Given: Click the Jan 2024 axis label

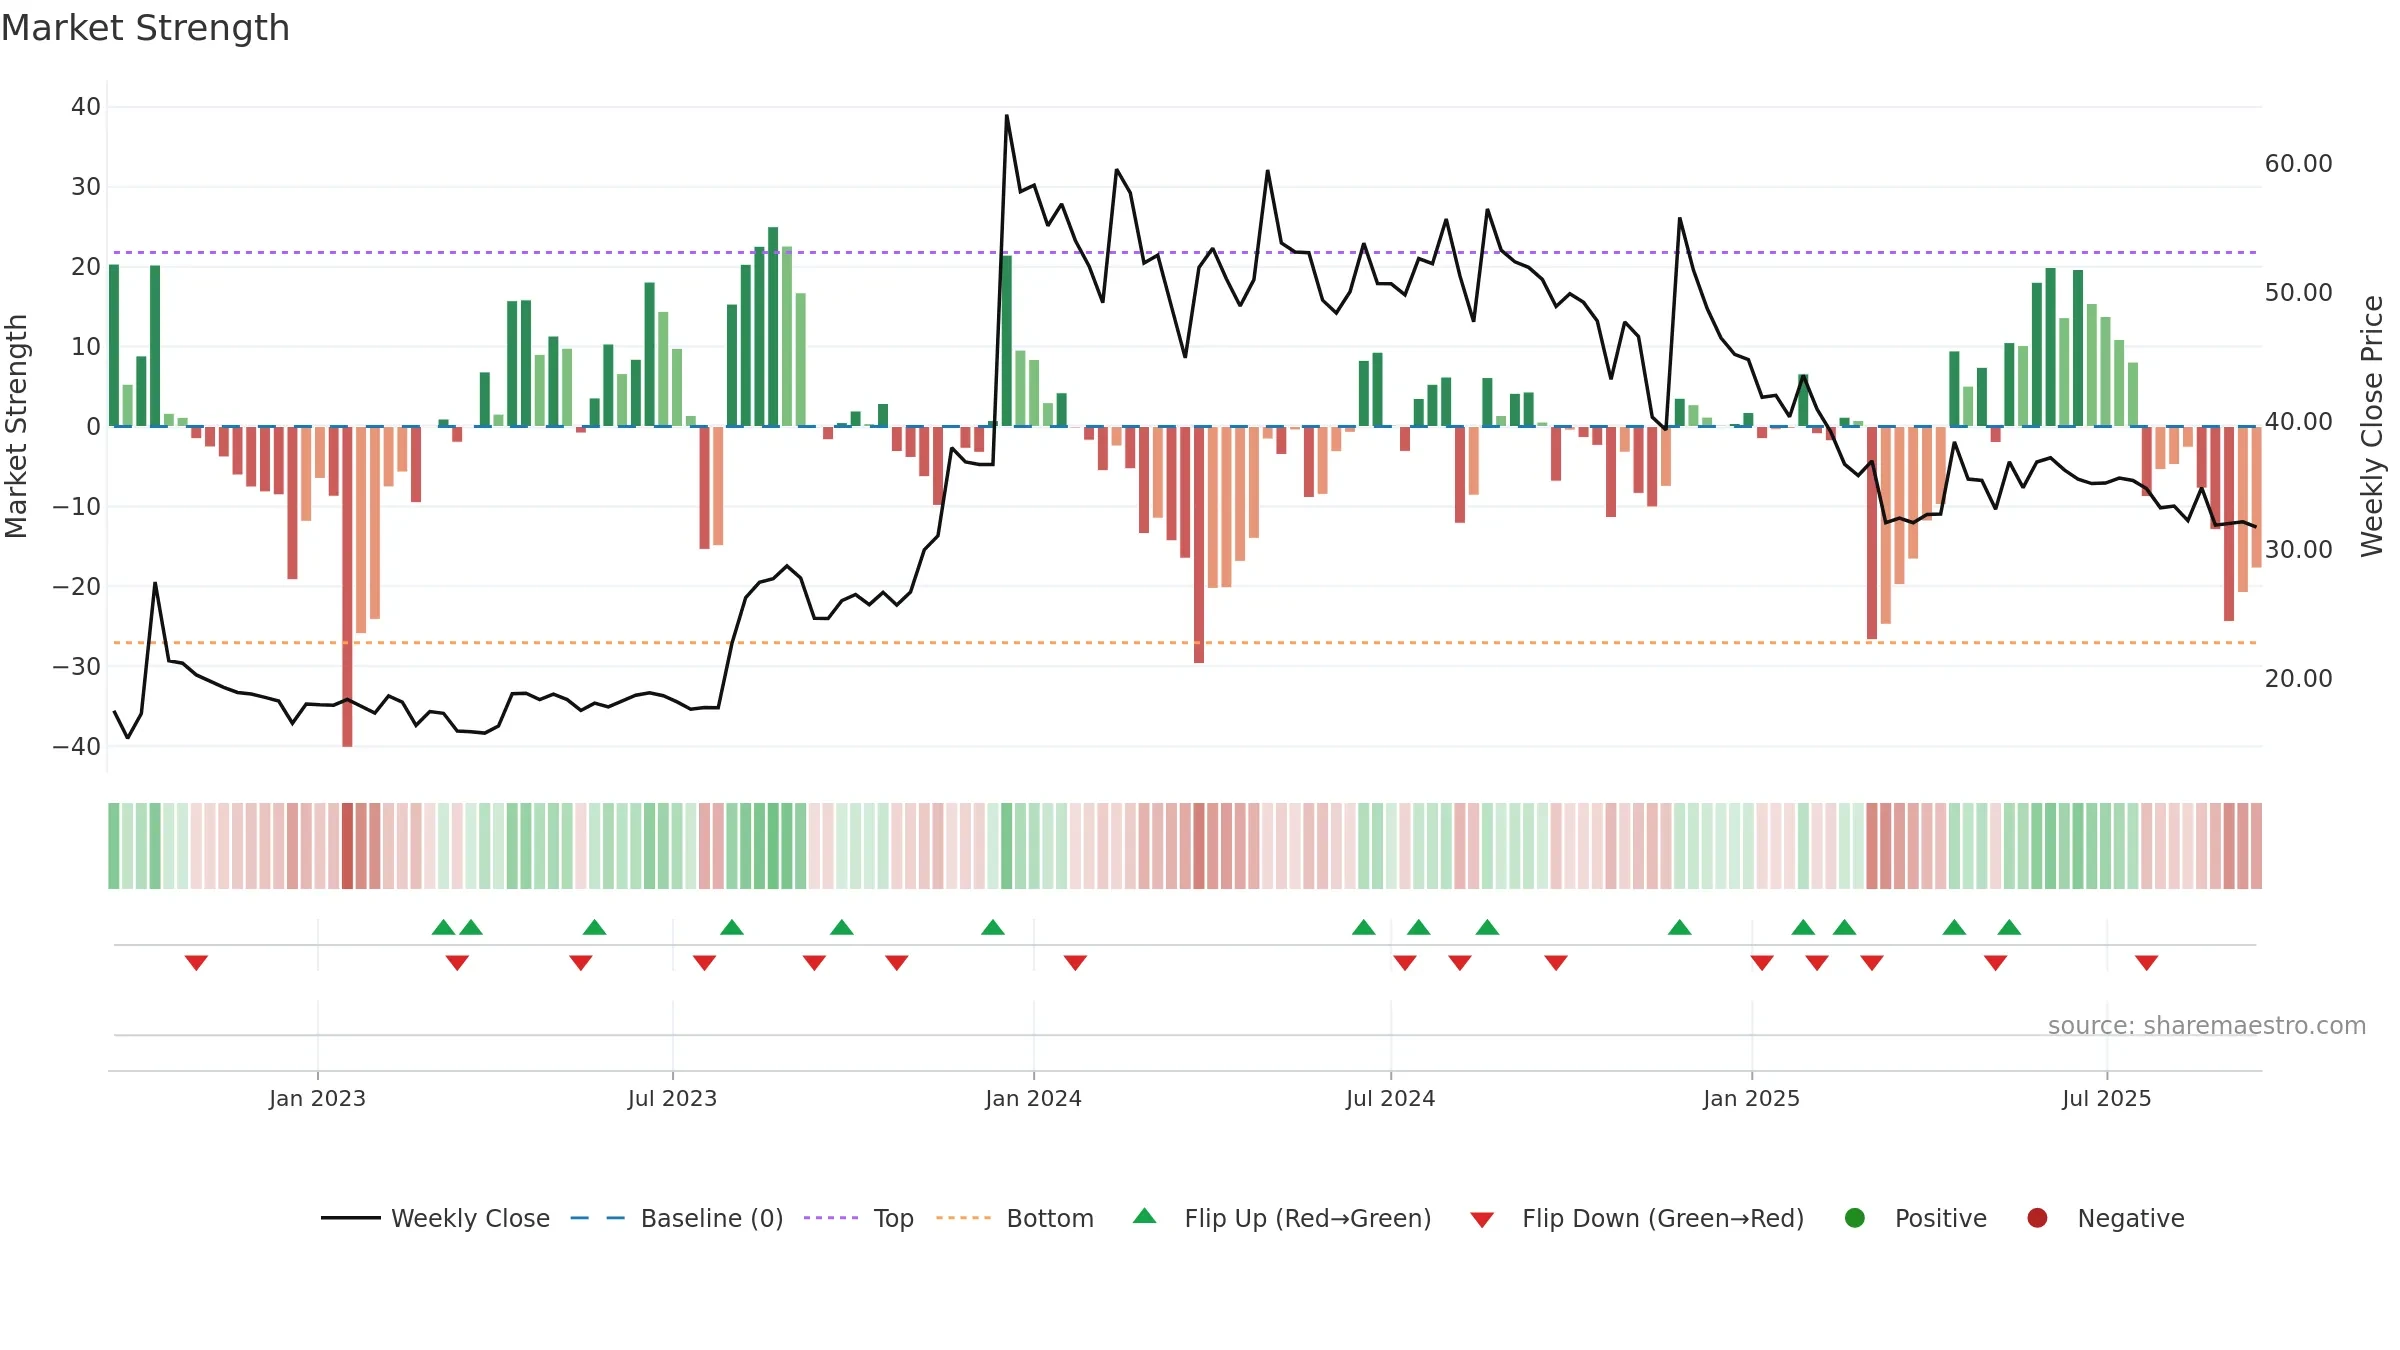Looking at the screenshot, I should click(1033, 1098).
